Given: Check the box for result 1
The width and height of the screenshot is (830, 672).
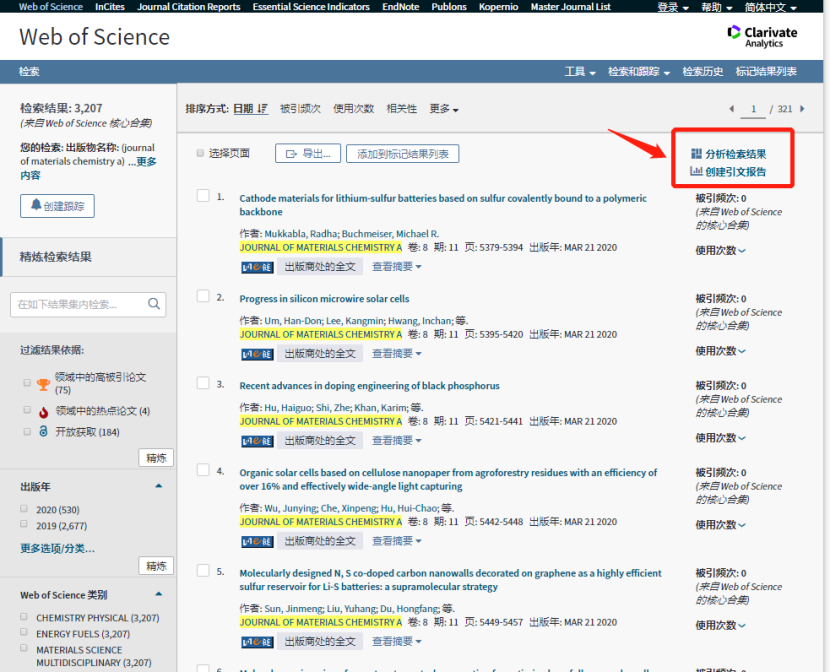Looking at the screenshot, I should tap(203, 196).
